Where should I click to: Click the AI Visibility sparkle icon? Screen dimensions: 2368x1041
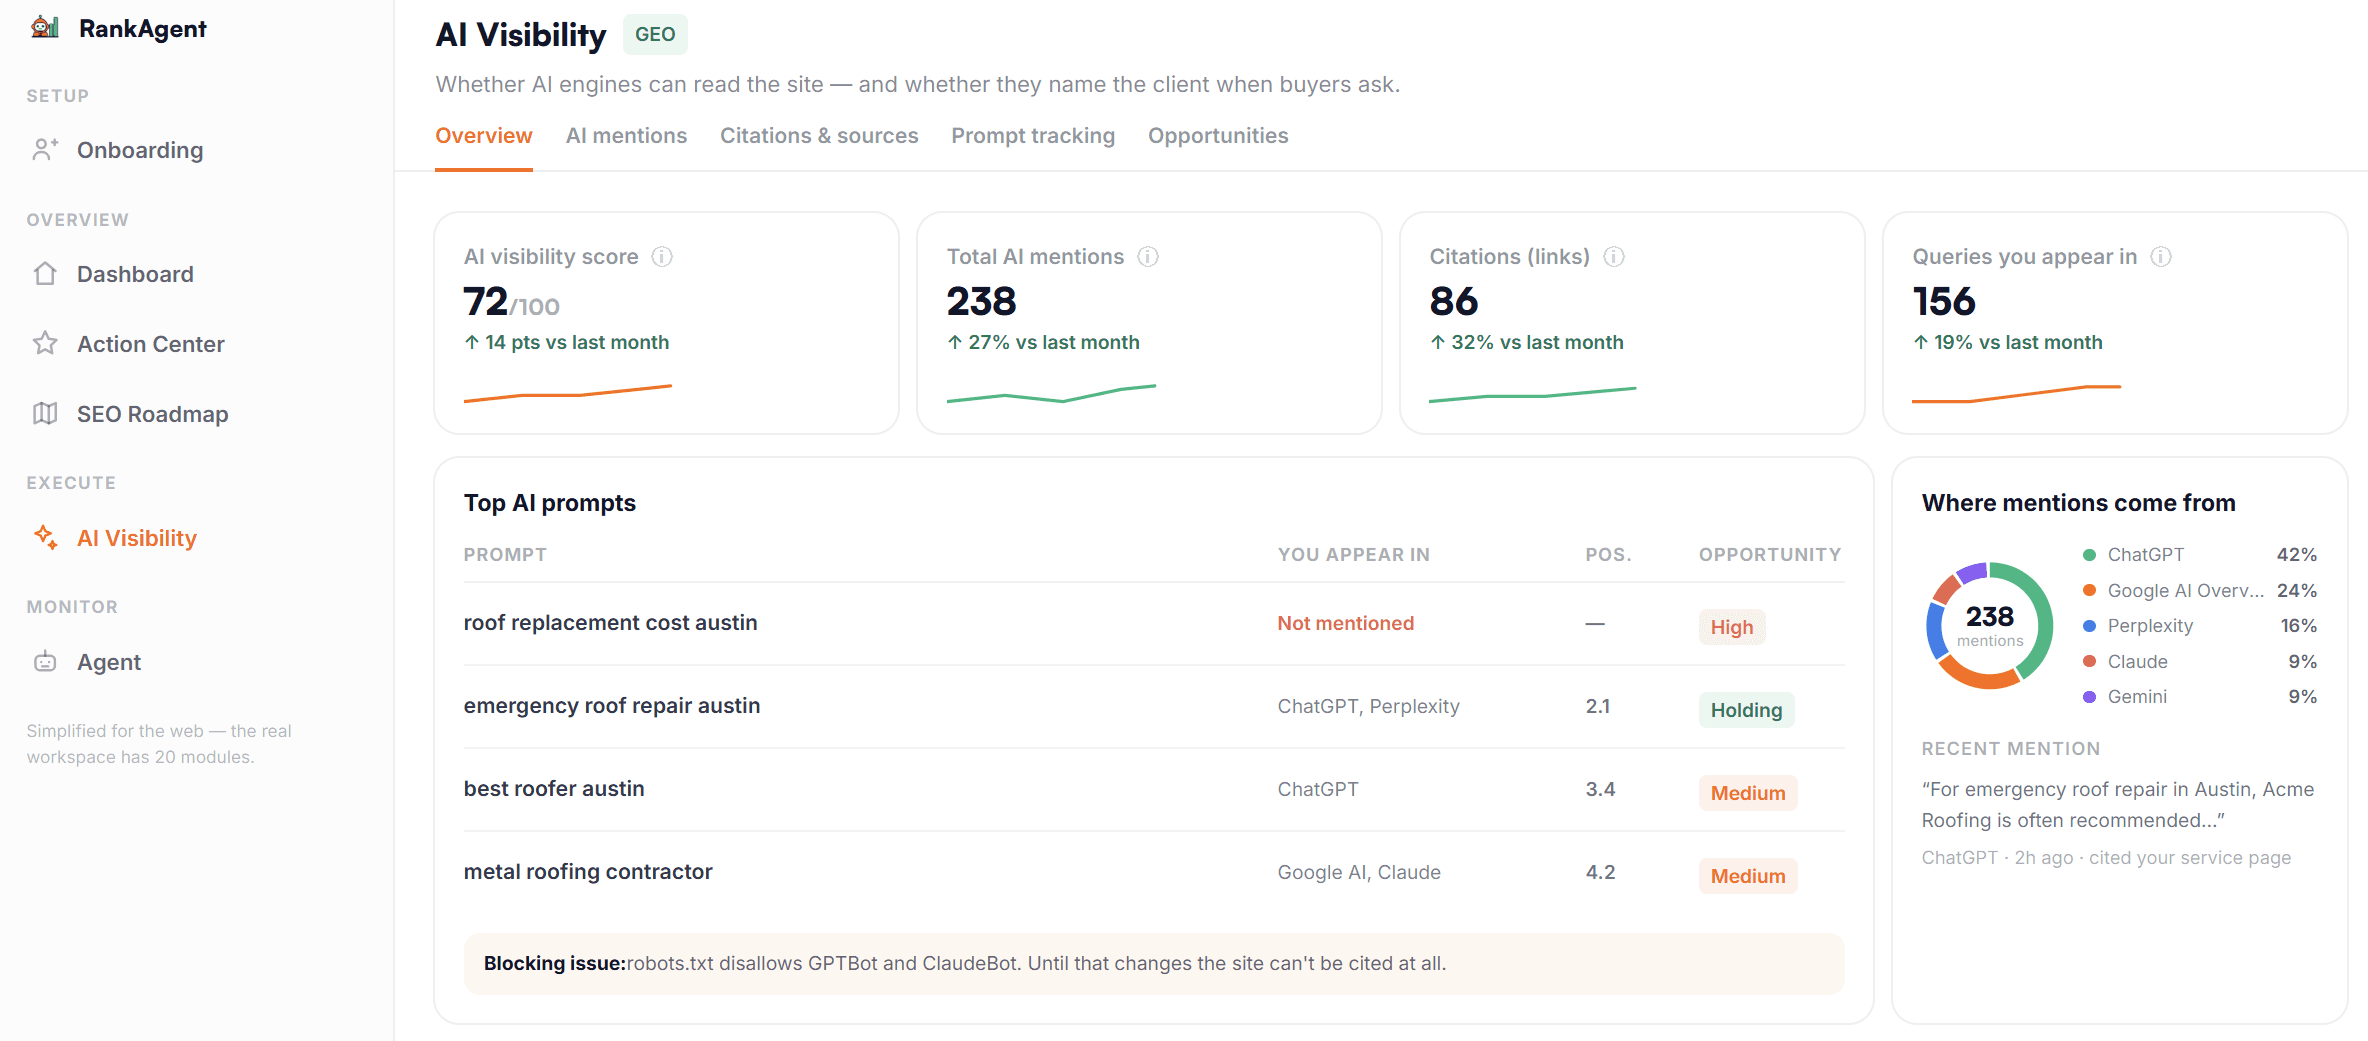pos(45,538)
